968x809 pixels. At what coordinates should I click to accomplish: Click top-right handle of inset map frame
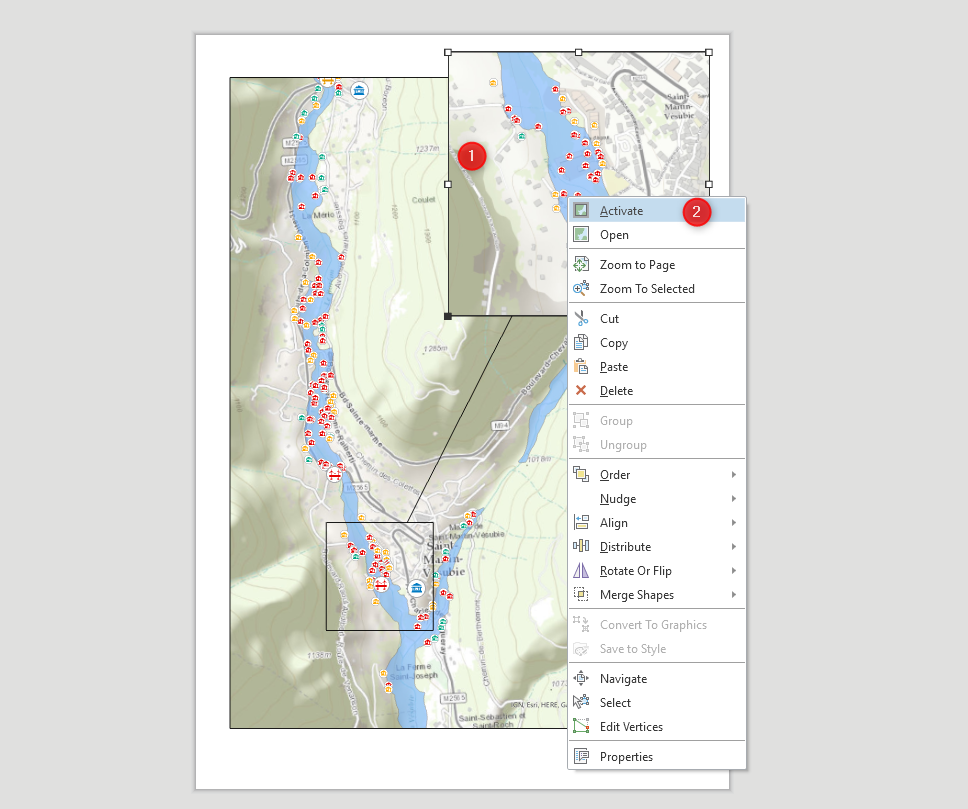pyautogui.click(x=709, y=52)
